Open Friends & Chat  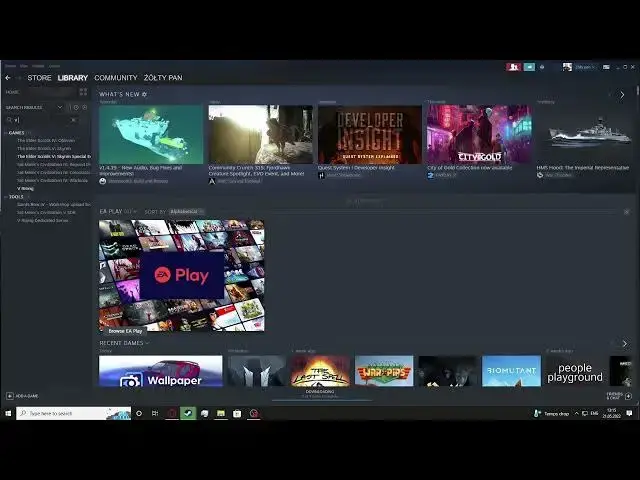pos(619,396)
